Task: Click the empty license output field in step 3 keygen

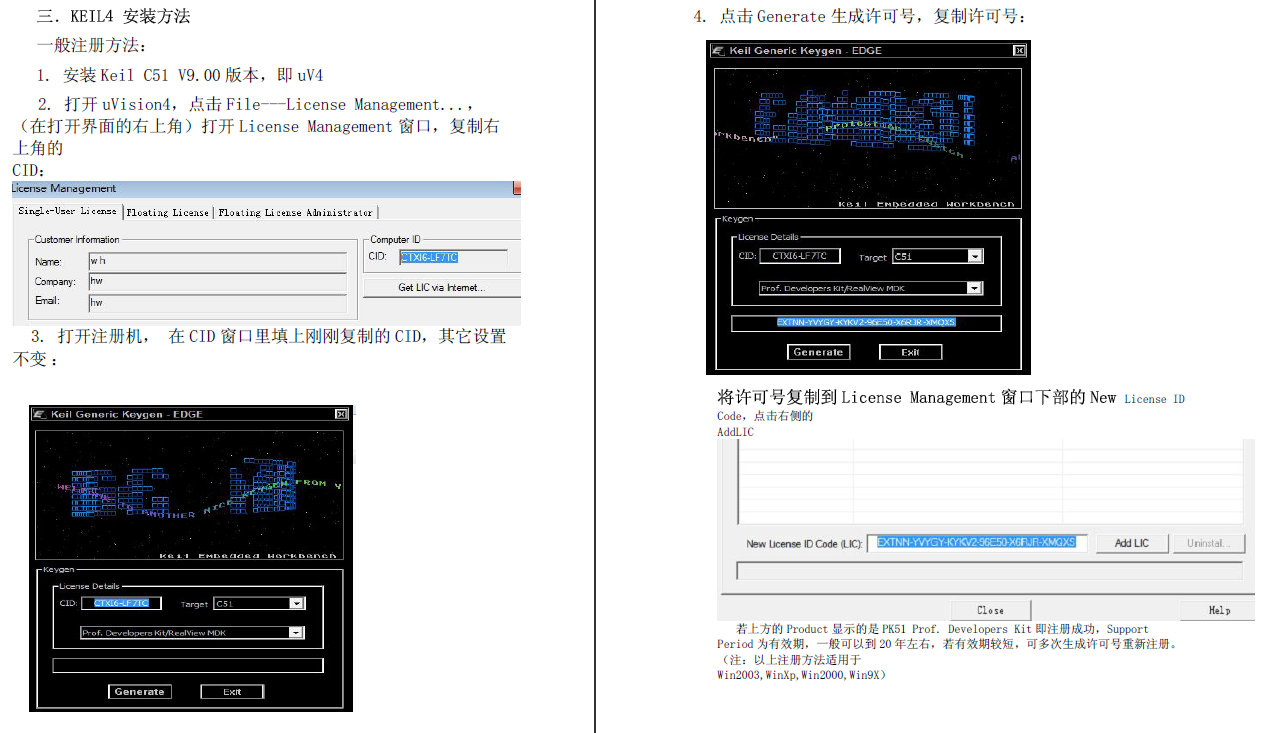Action: [x=188, y=665]
